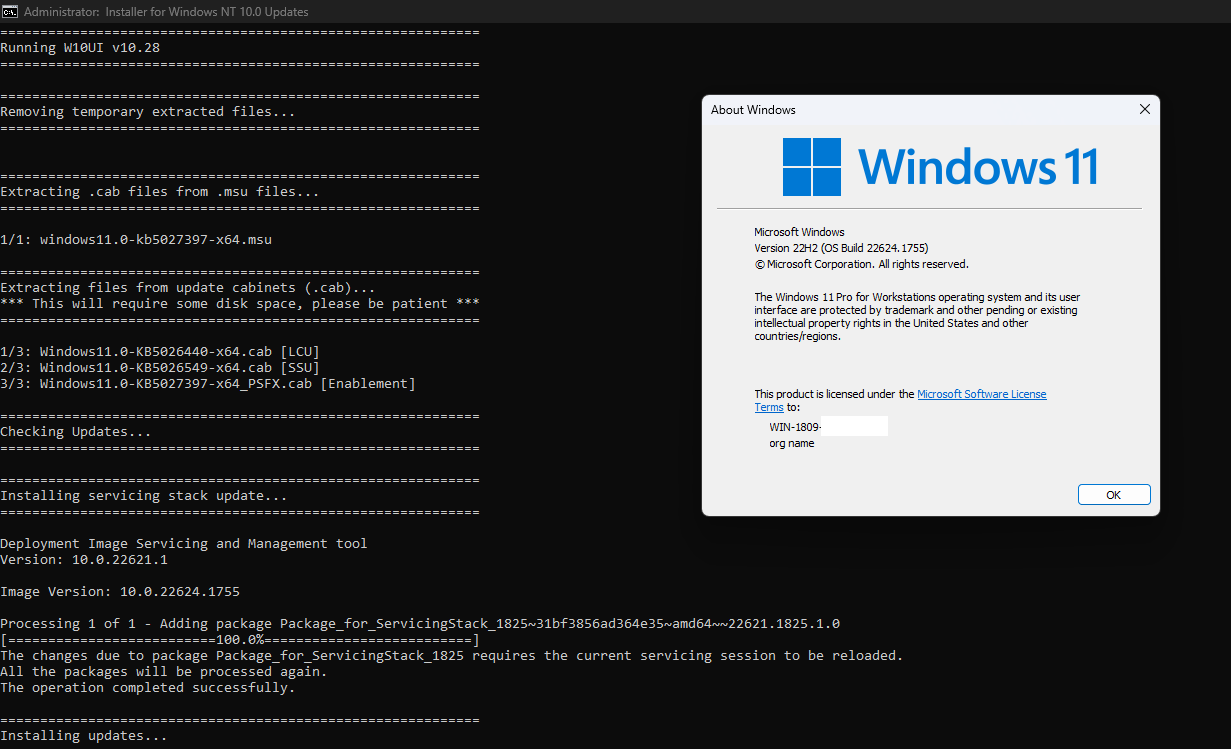Select the 'Version: 10.0.22621.1' line
The image size is (1231, 749).
tap(84, 560)
